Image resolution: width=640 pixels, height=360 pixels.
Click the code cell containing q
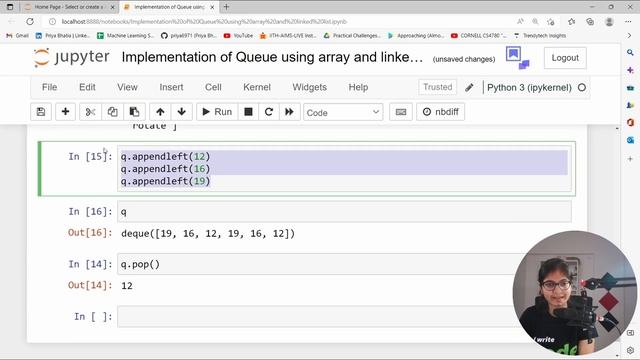[344, 212]
